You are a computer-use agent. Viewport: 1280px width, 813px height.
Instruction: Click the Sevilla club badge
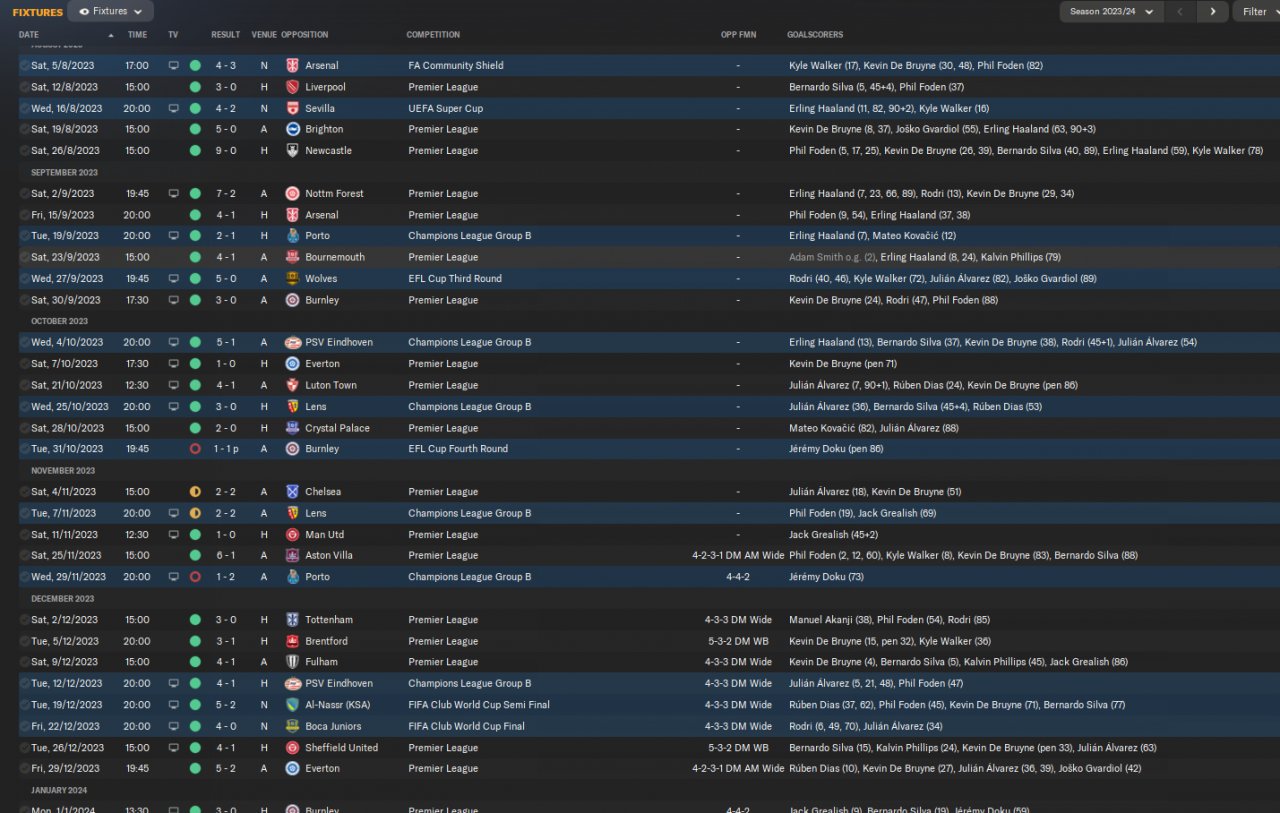tap(293, 108)
